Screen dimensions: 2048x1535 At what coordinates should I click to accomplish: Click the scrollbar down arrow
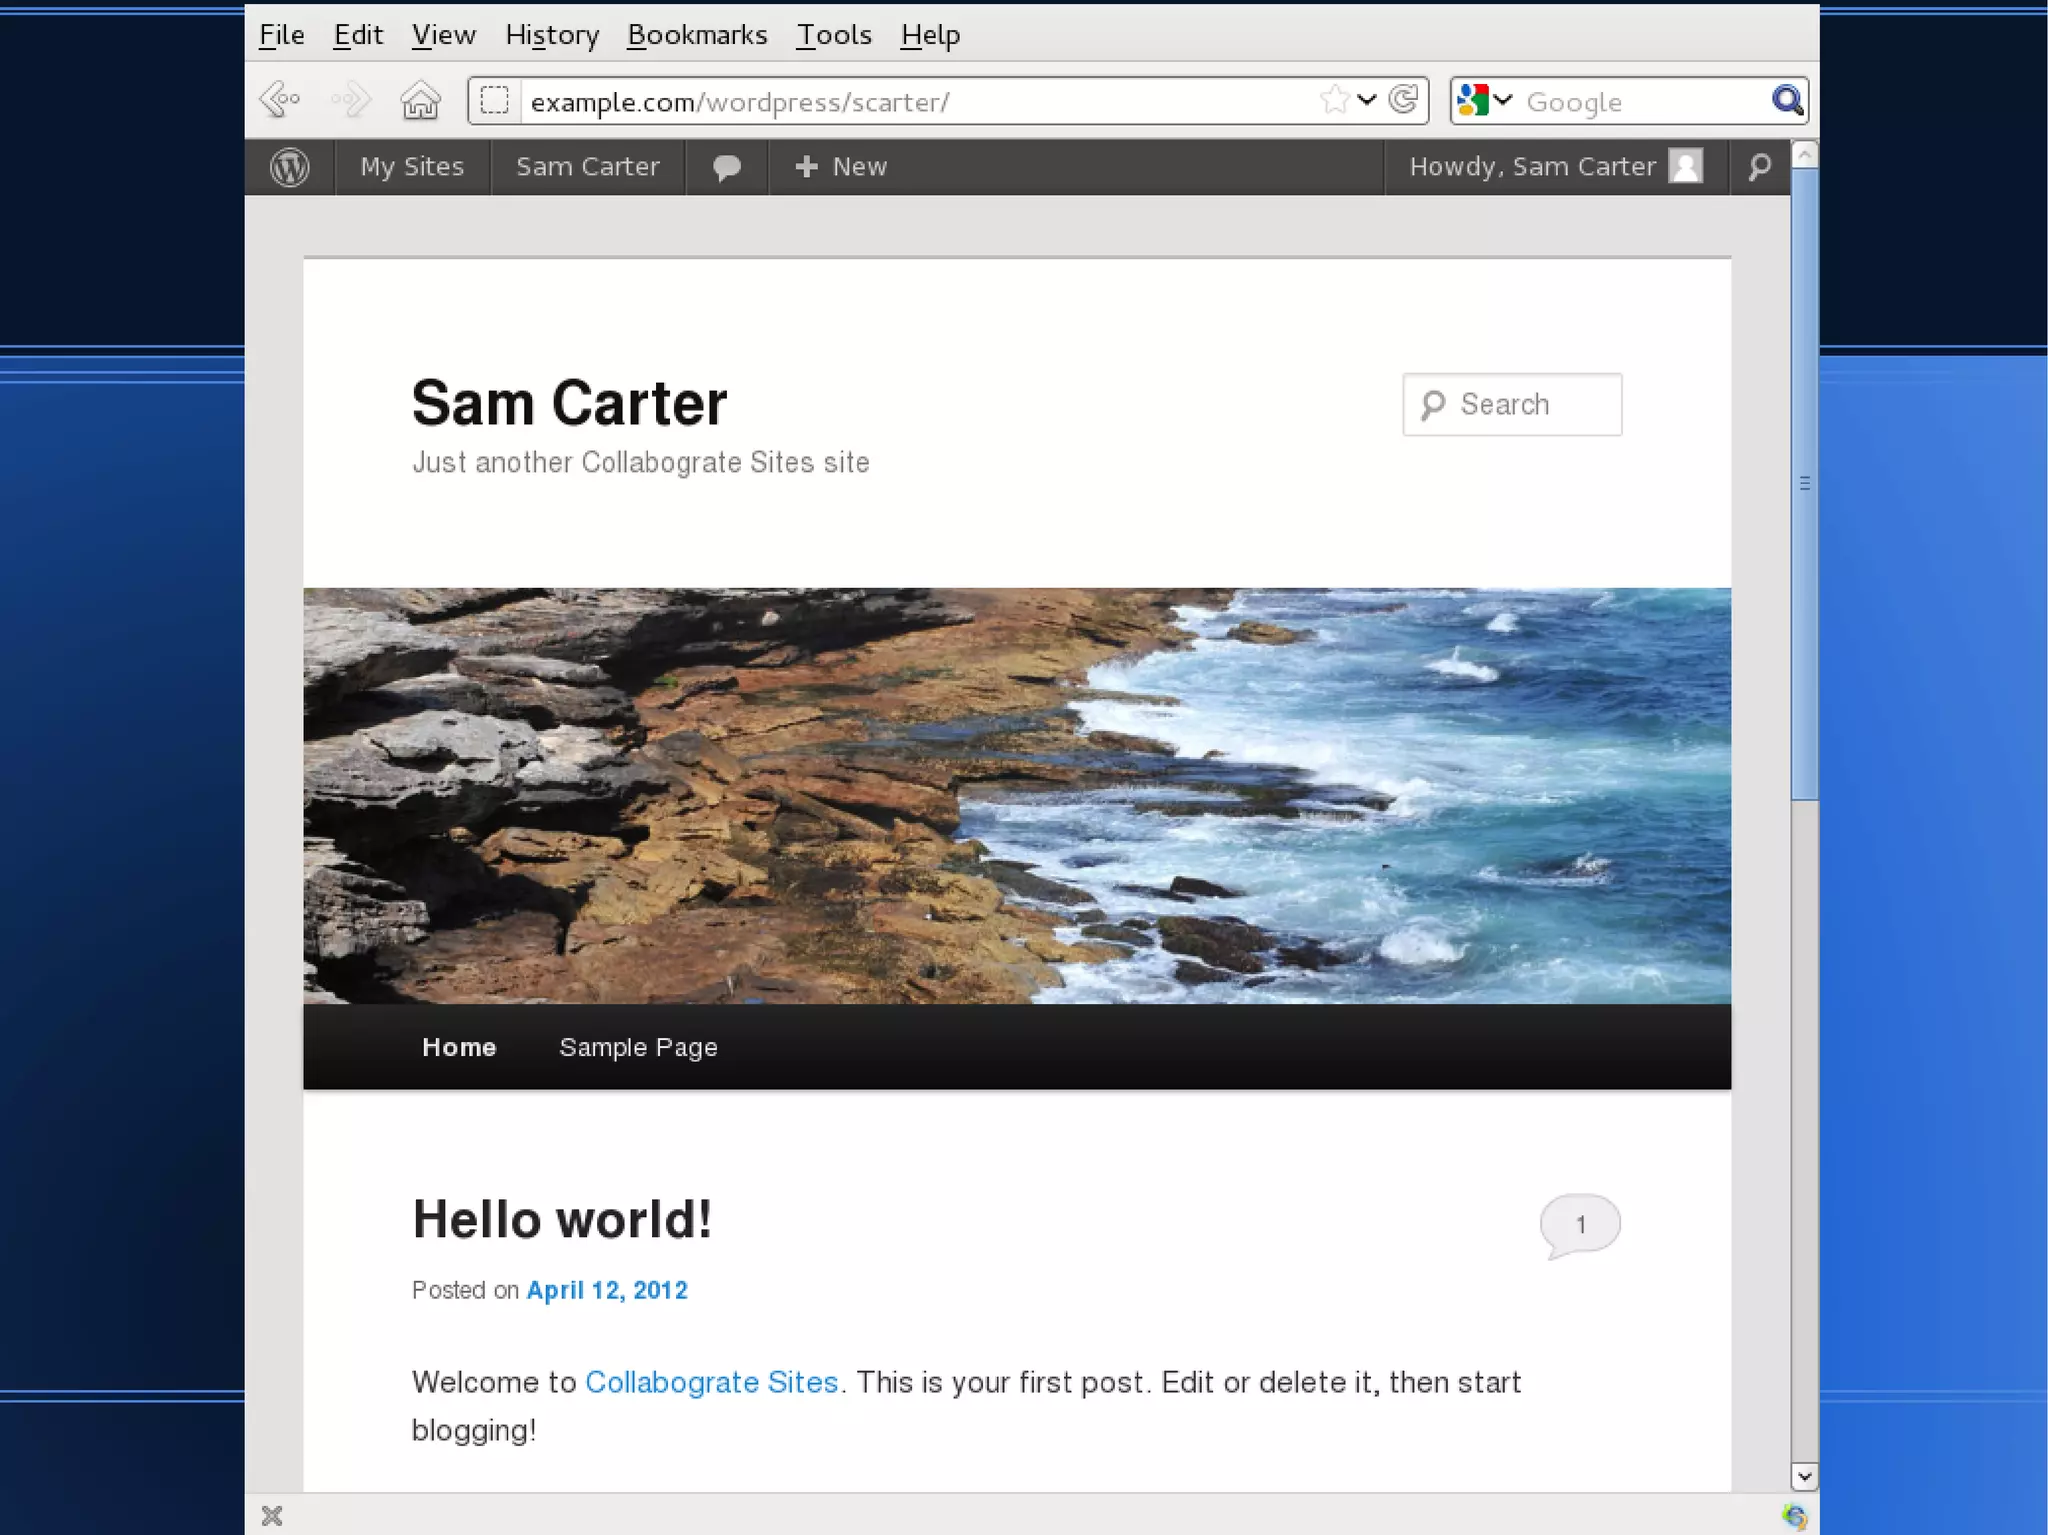tap(1804, 1476)
